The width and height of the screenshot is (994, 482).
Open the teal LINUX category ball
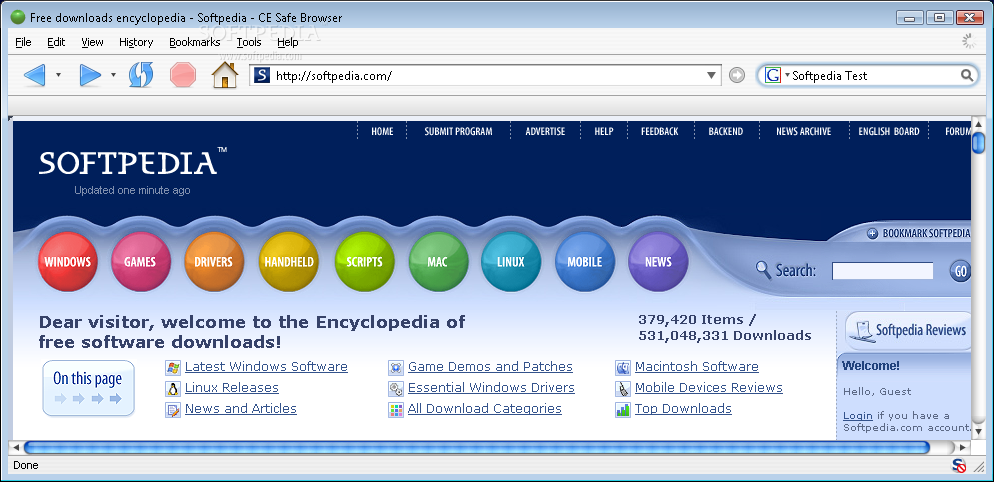click(x=511, y=261)
